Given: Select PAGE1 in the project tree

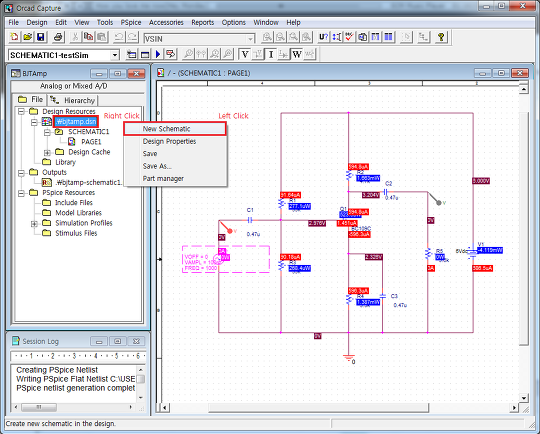Looking at the screenshot, I should click(x=91, y=142).
